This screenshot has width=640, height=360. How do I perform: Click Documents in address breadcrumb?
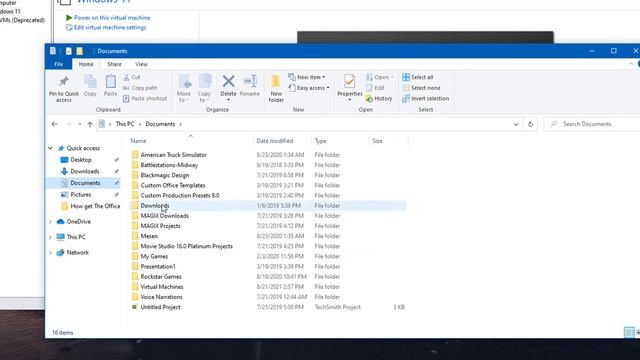pos(160,124)
